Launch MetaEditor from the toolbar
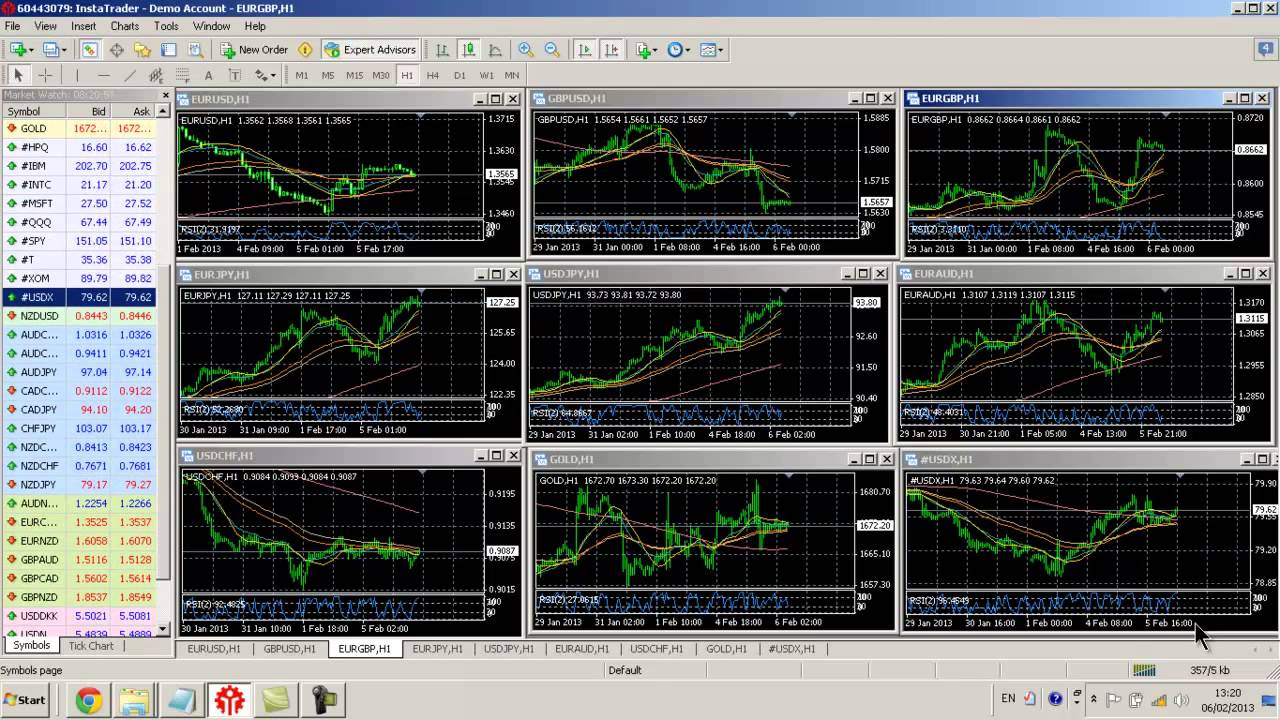 click(305, 49)
